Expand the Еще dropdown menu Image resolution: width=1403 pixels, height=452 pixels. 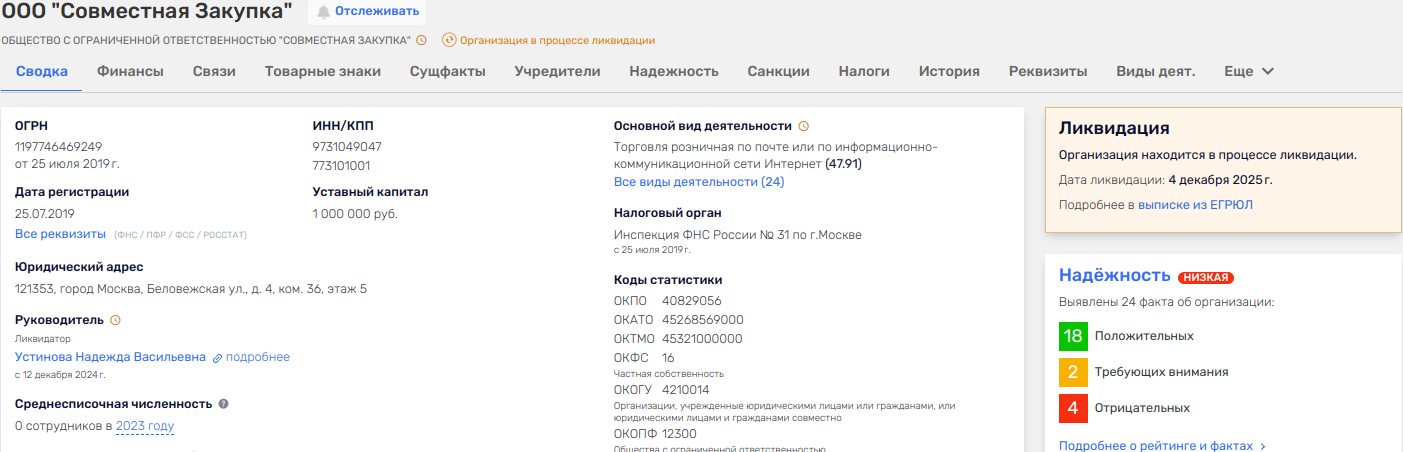tap(1249, 72)
